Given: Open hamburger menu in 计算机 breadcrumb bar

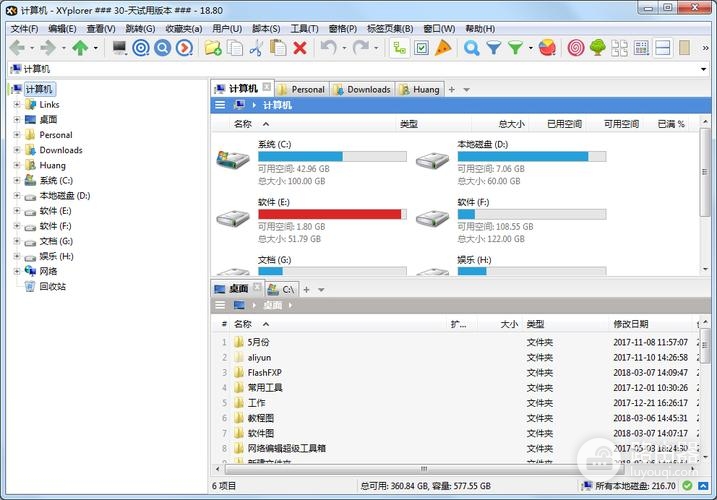Looking at the screenshot, I should coord(220,105).
